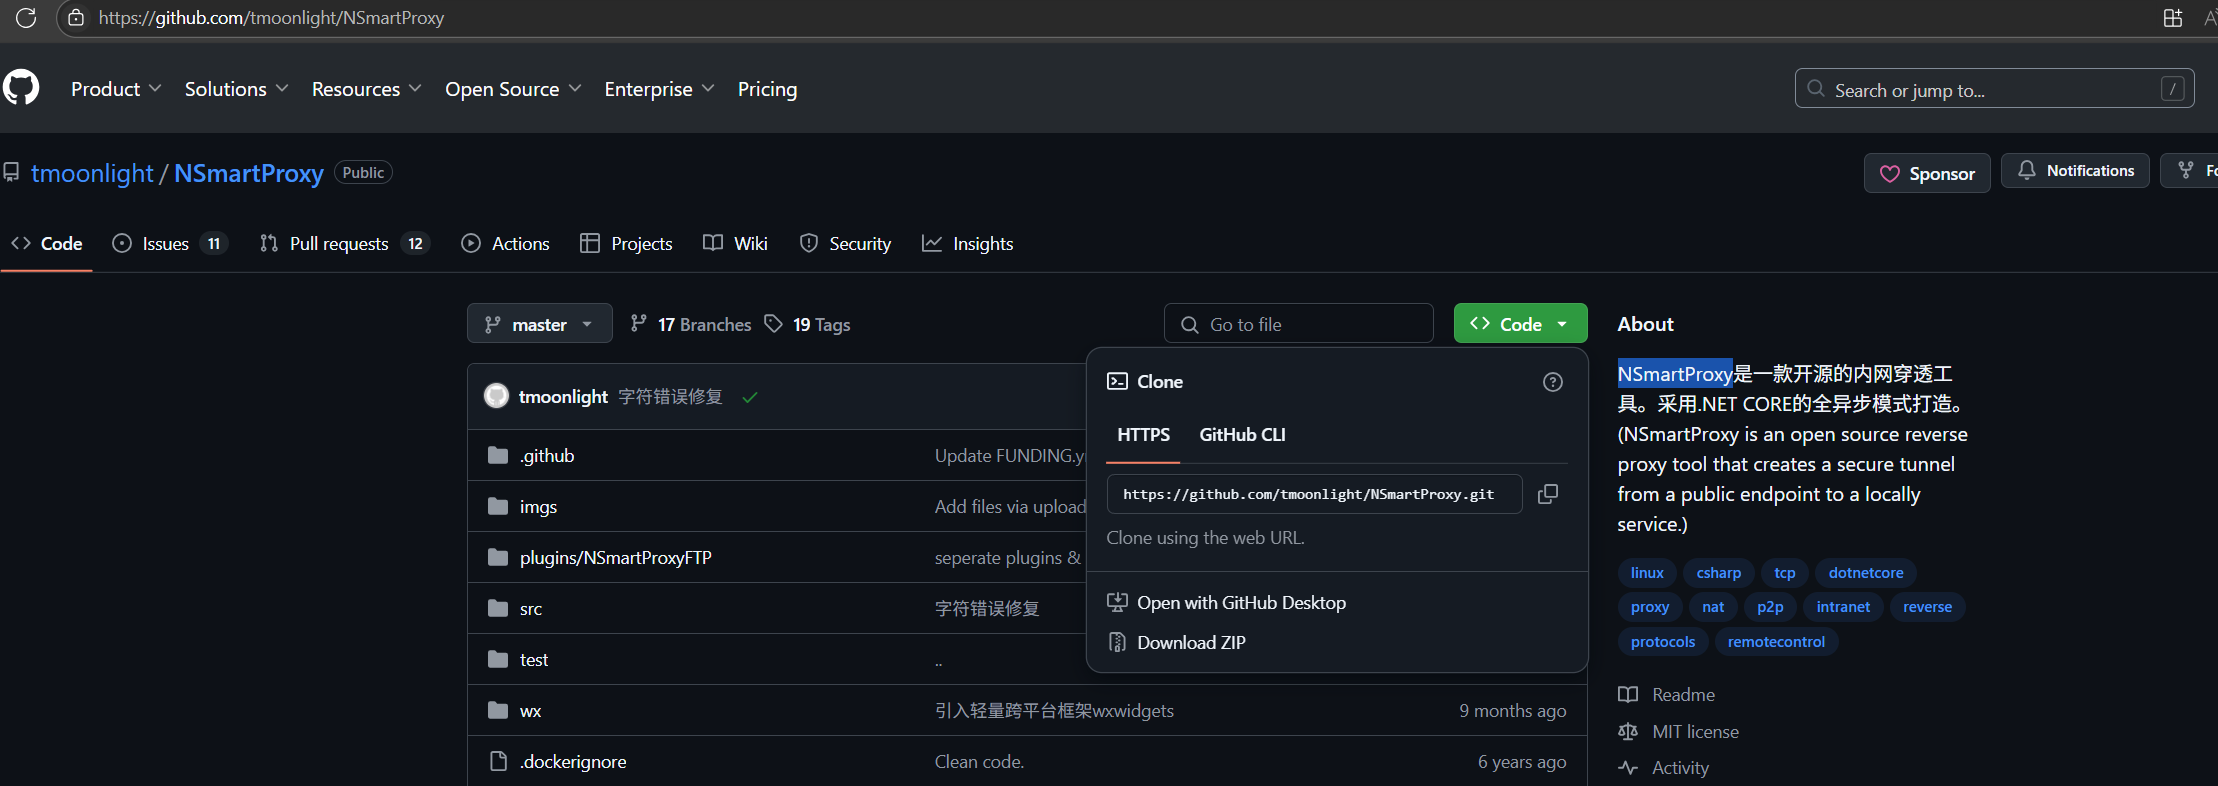This screenshot has width=2218, height=786.
Task: Click the MIT license scale icon
Action: (x=1628, y=731)
